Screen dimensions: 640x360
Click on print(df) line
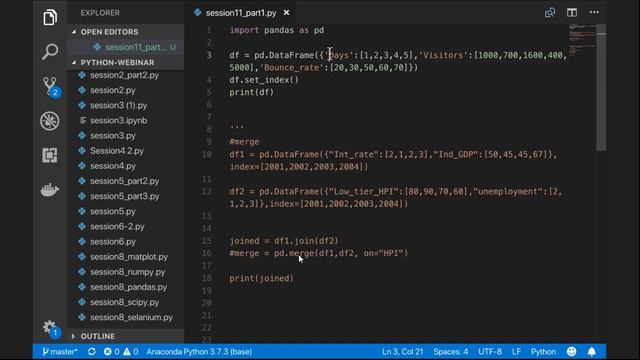[251, 92]
